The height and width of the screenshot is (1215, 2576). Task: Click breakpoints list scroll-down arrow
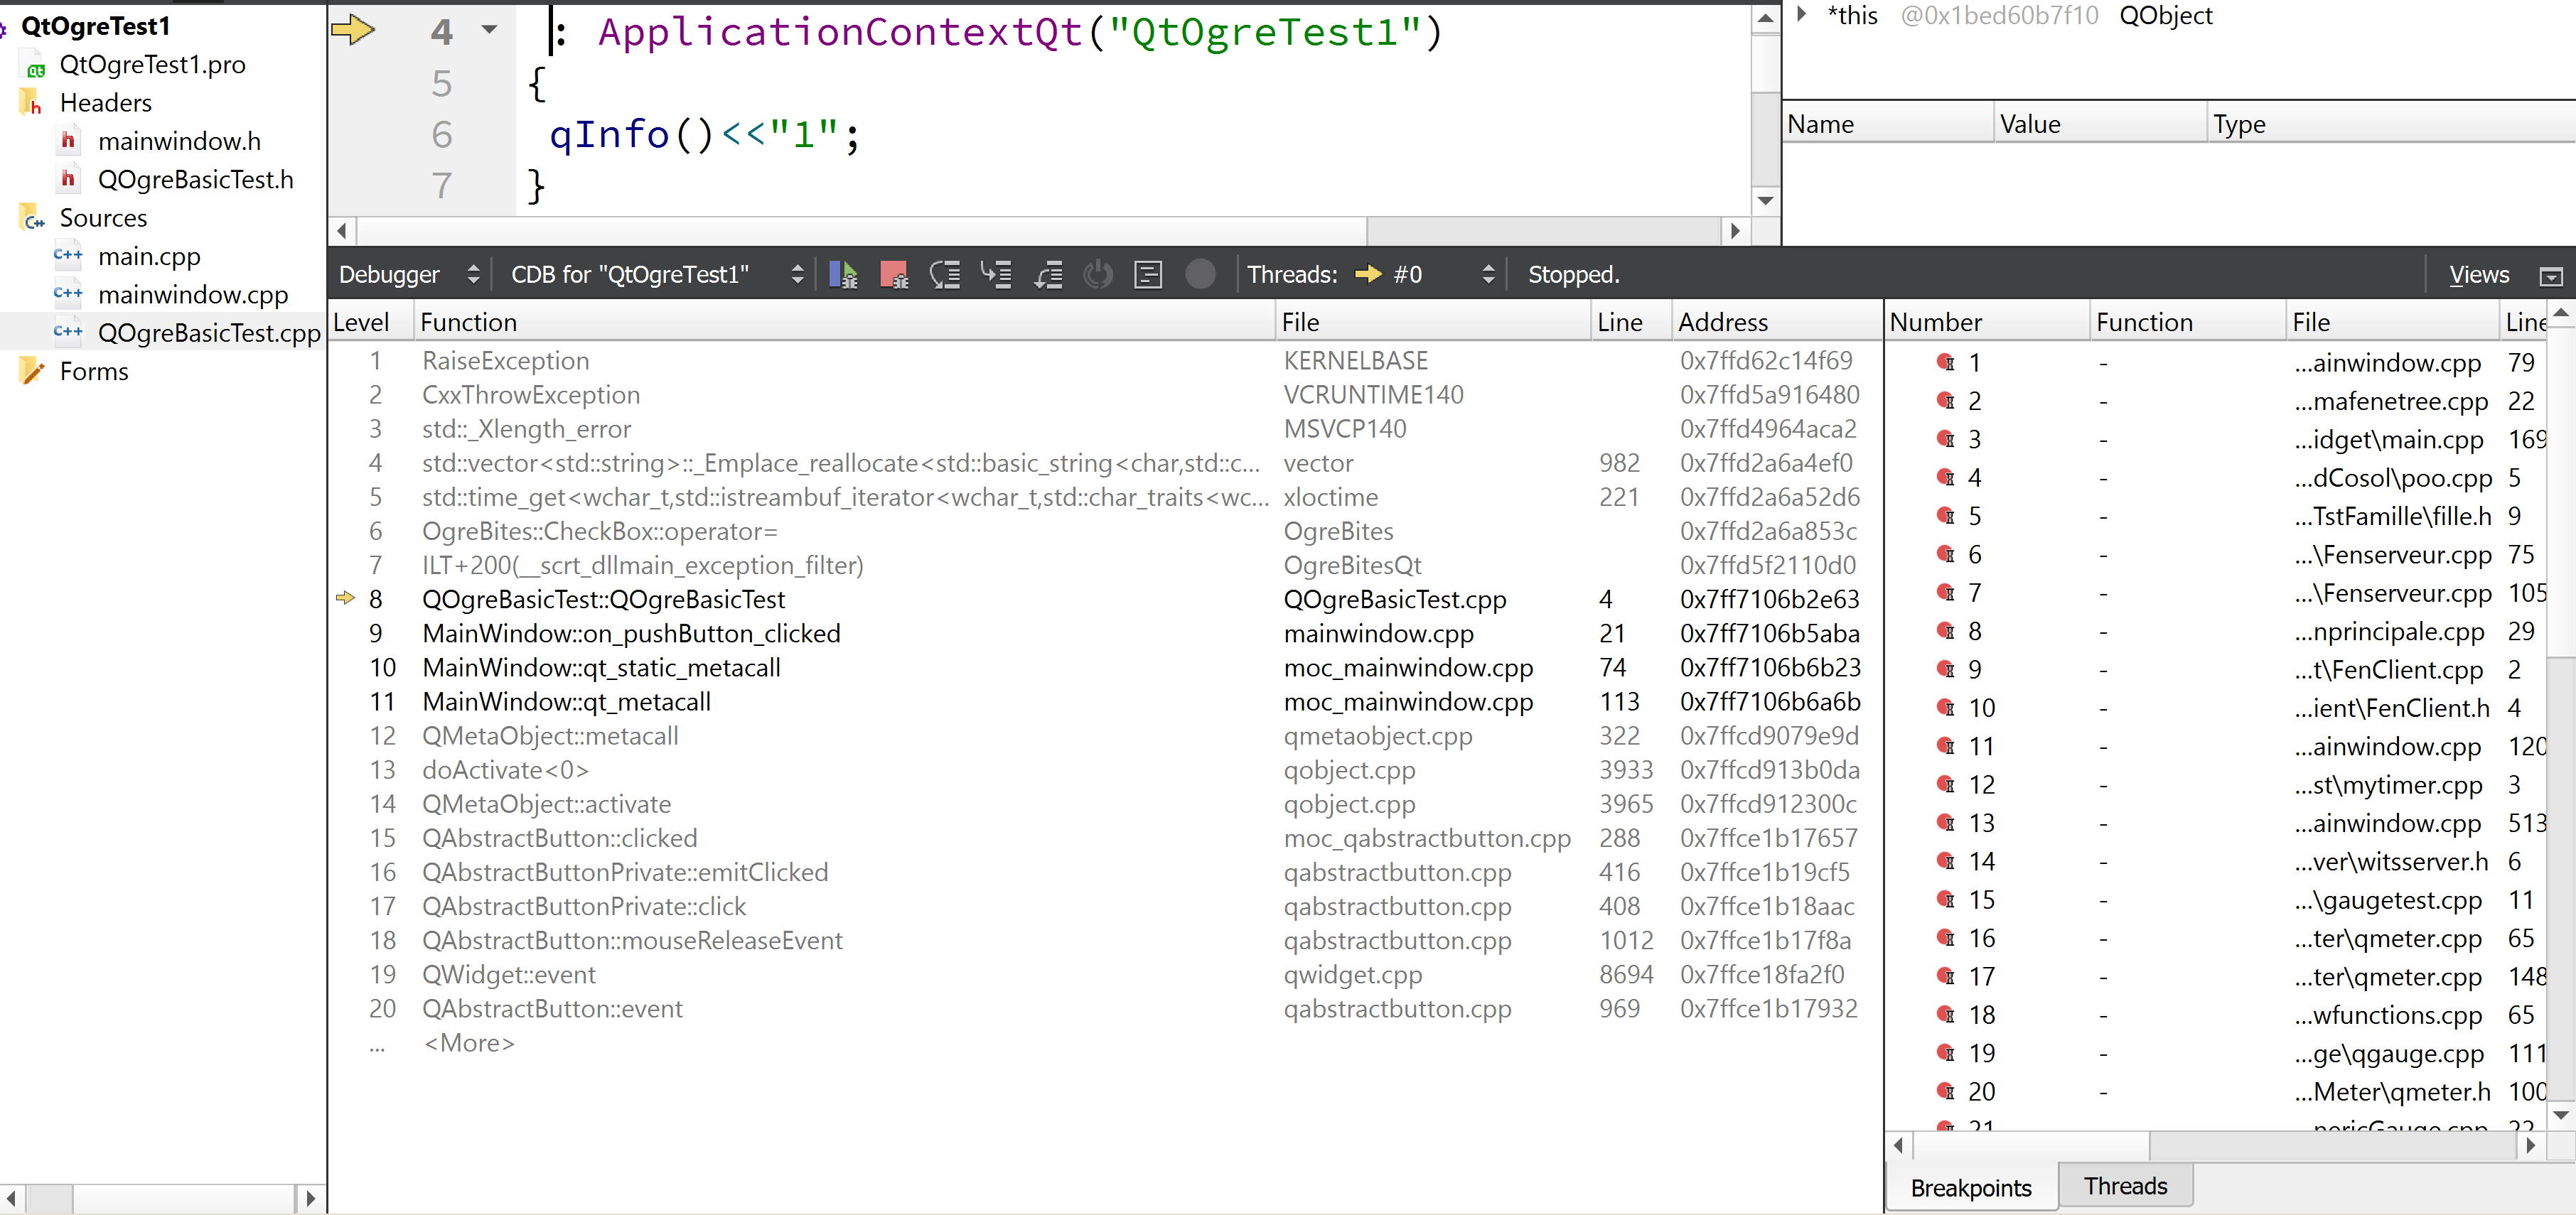tap(2560, 1114)
